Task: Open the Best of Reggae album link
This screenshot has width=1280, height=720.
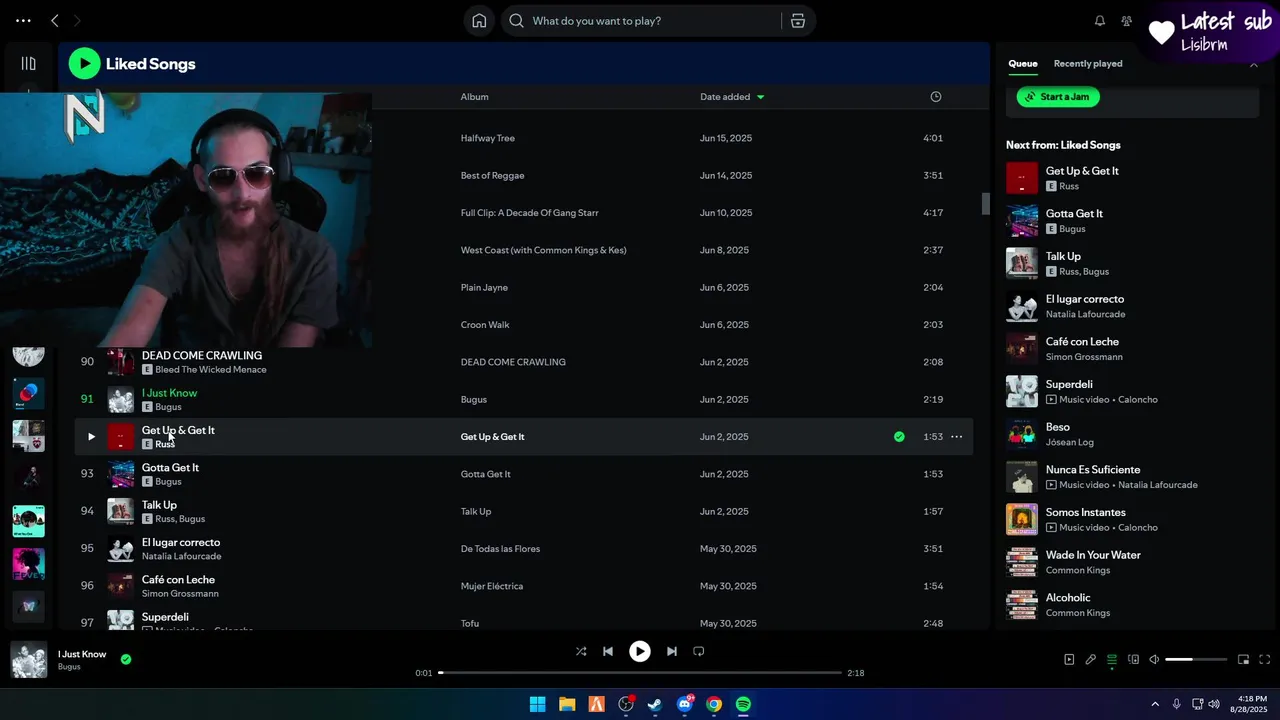Action: pyautogui.click(x=493, y=176)
